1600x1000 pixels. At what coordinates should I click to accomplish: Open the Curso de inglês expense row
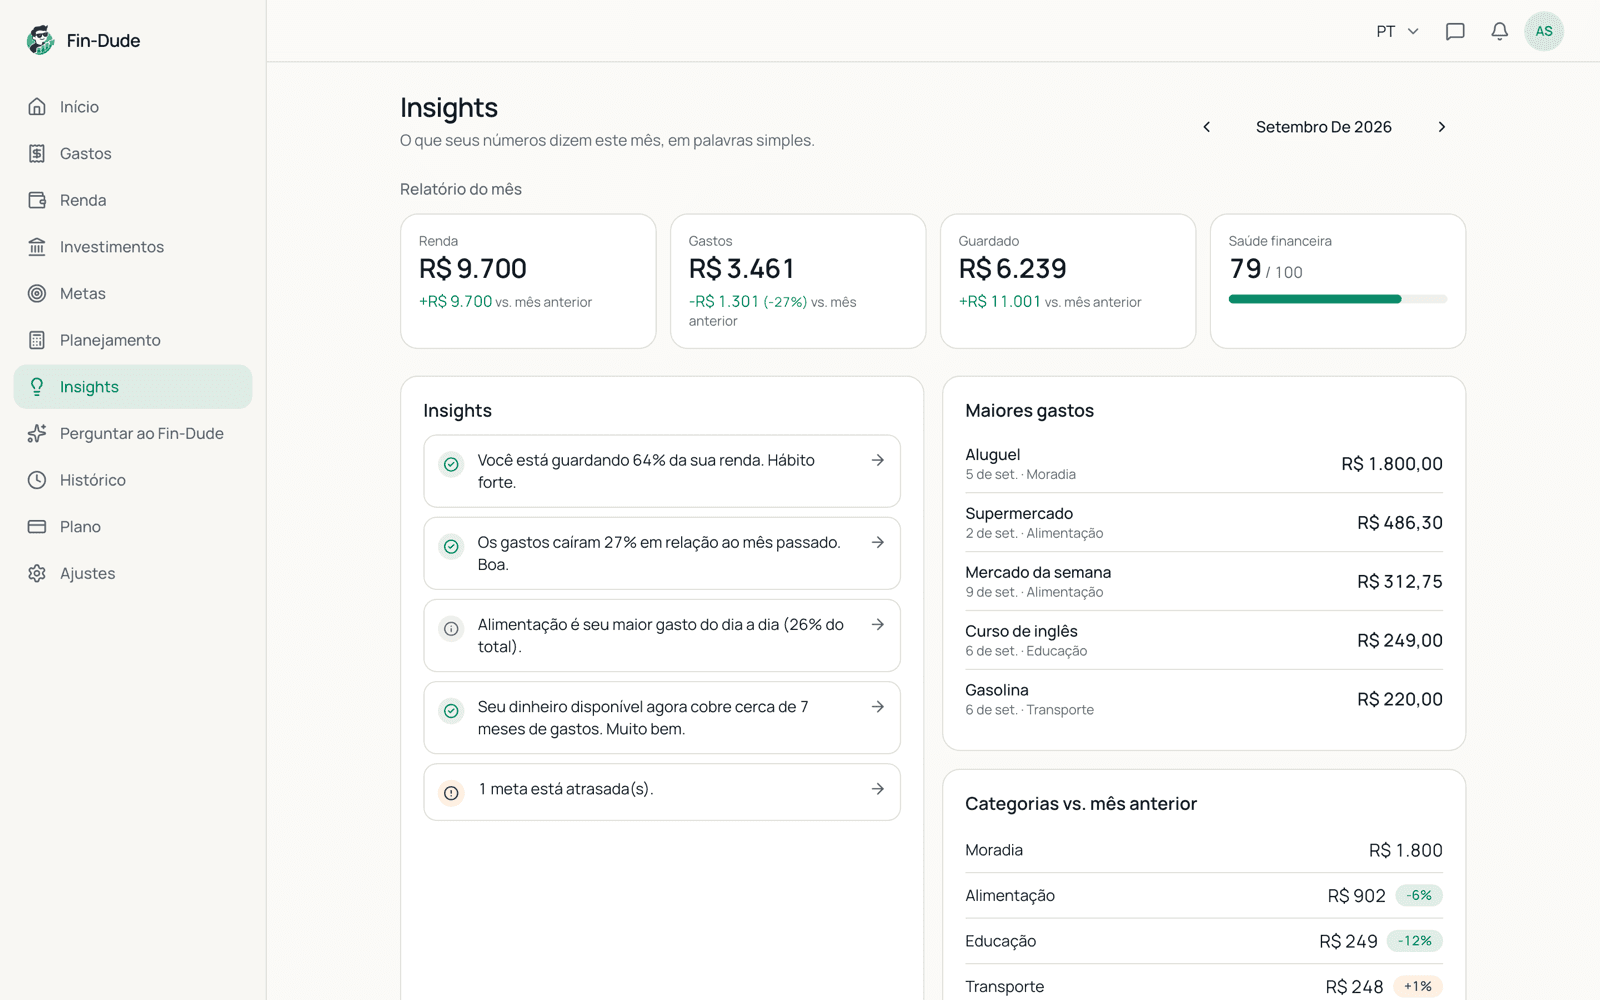pyautogui.click(x=1204, y=640)
